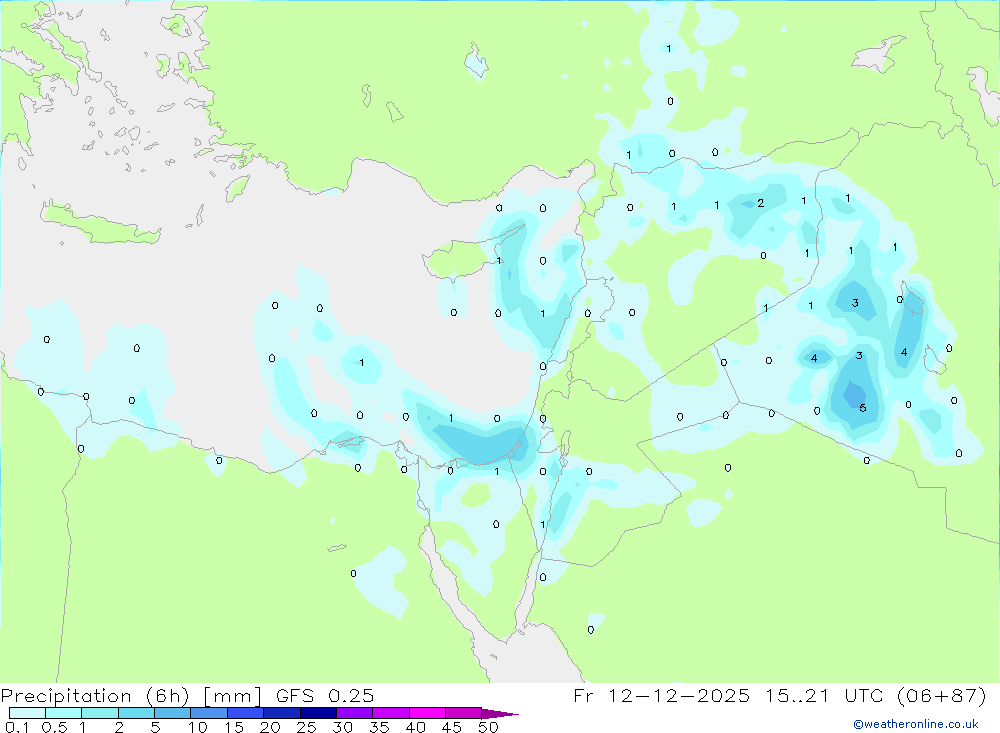Pick the 45–50 mm legend swatch
Viewport: 1000px width, 733px height.
pos(464,713)
